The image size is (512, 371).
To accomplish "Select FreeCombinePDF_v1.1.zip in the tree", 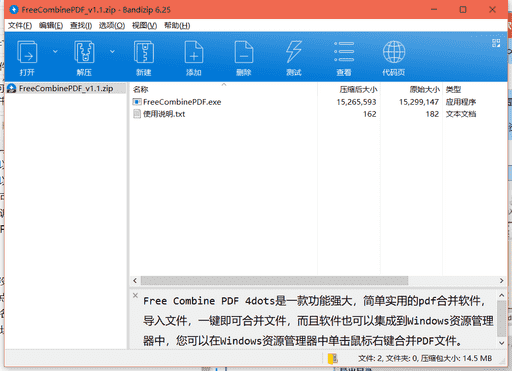I will (66, 88).
